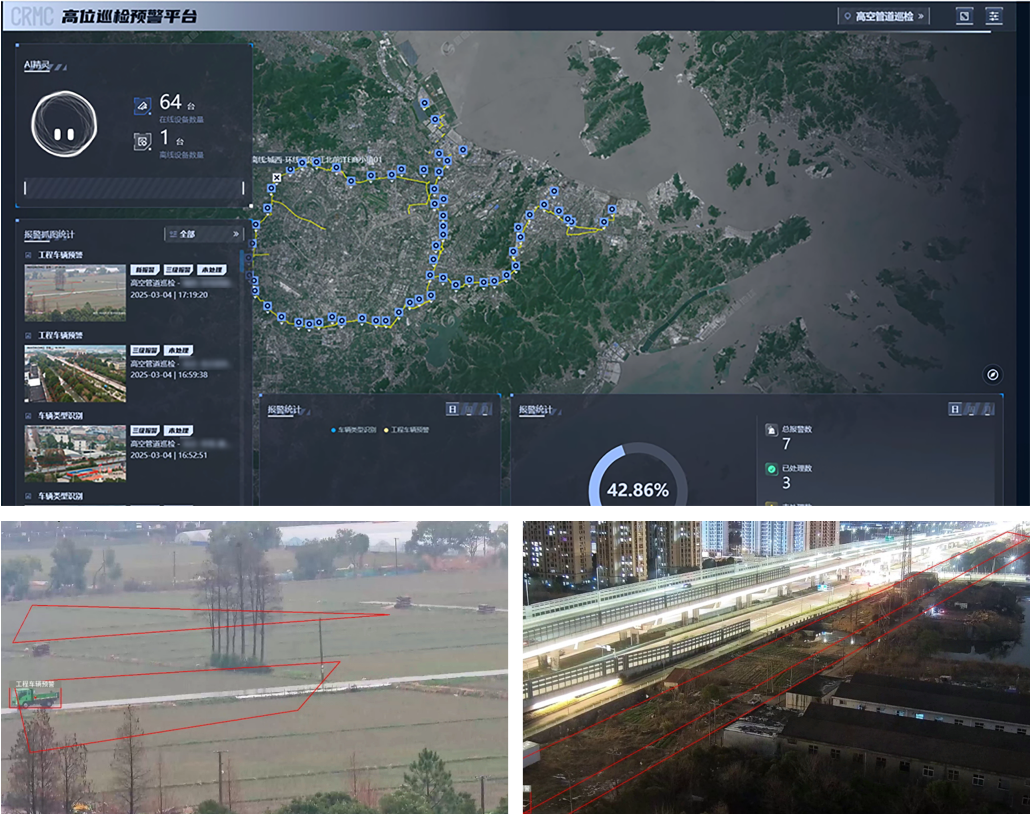Click the AI精灵 round avatar icon
The image size is (1031, 815).
point(64,122)
